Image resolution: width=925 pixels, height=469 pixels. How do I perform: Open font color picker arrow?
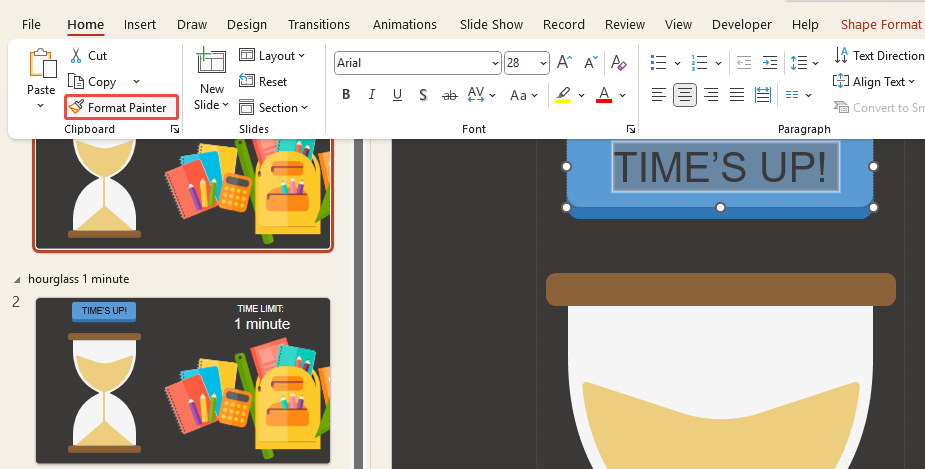[622, 95]
